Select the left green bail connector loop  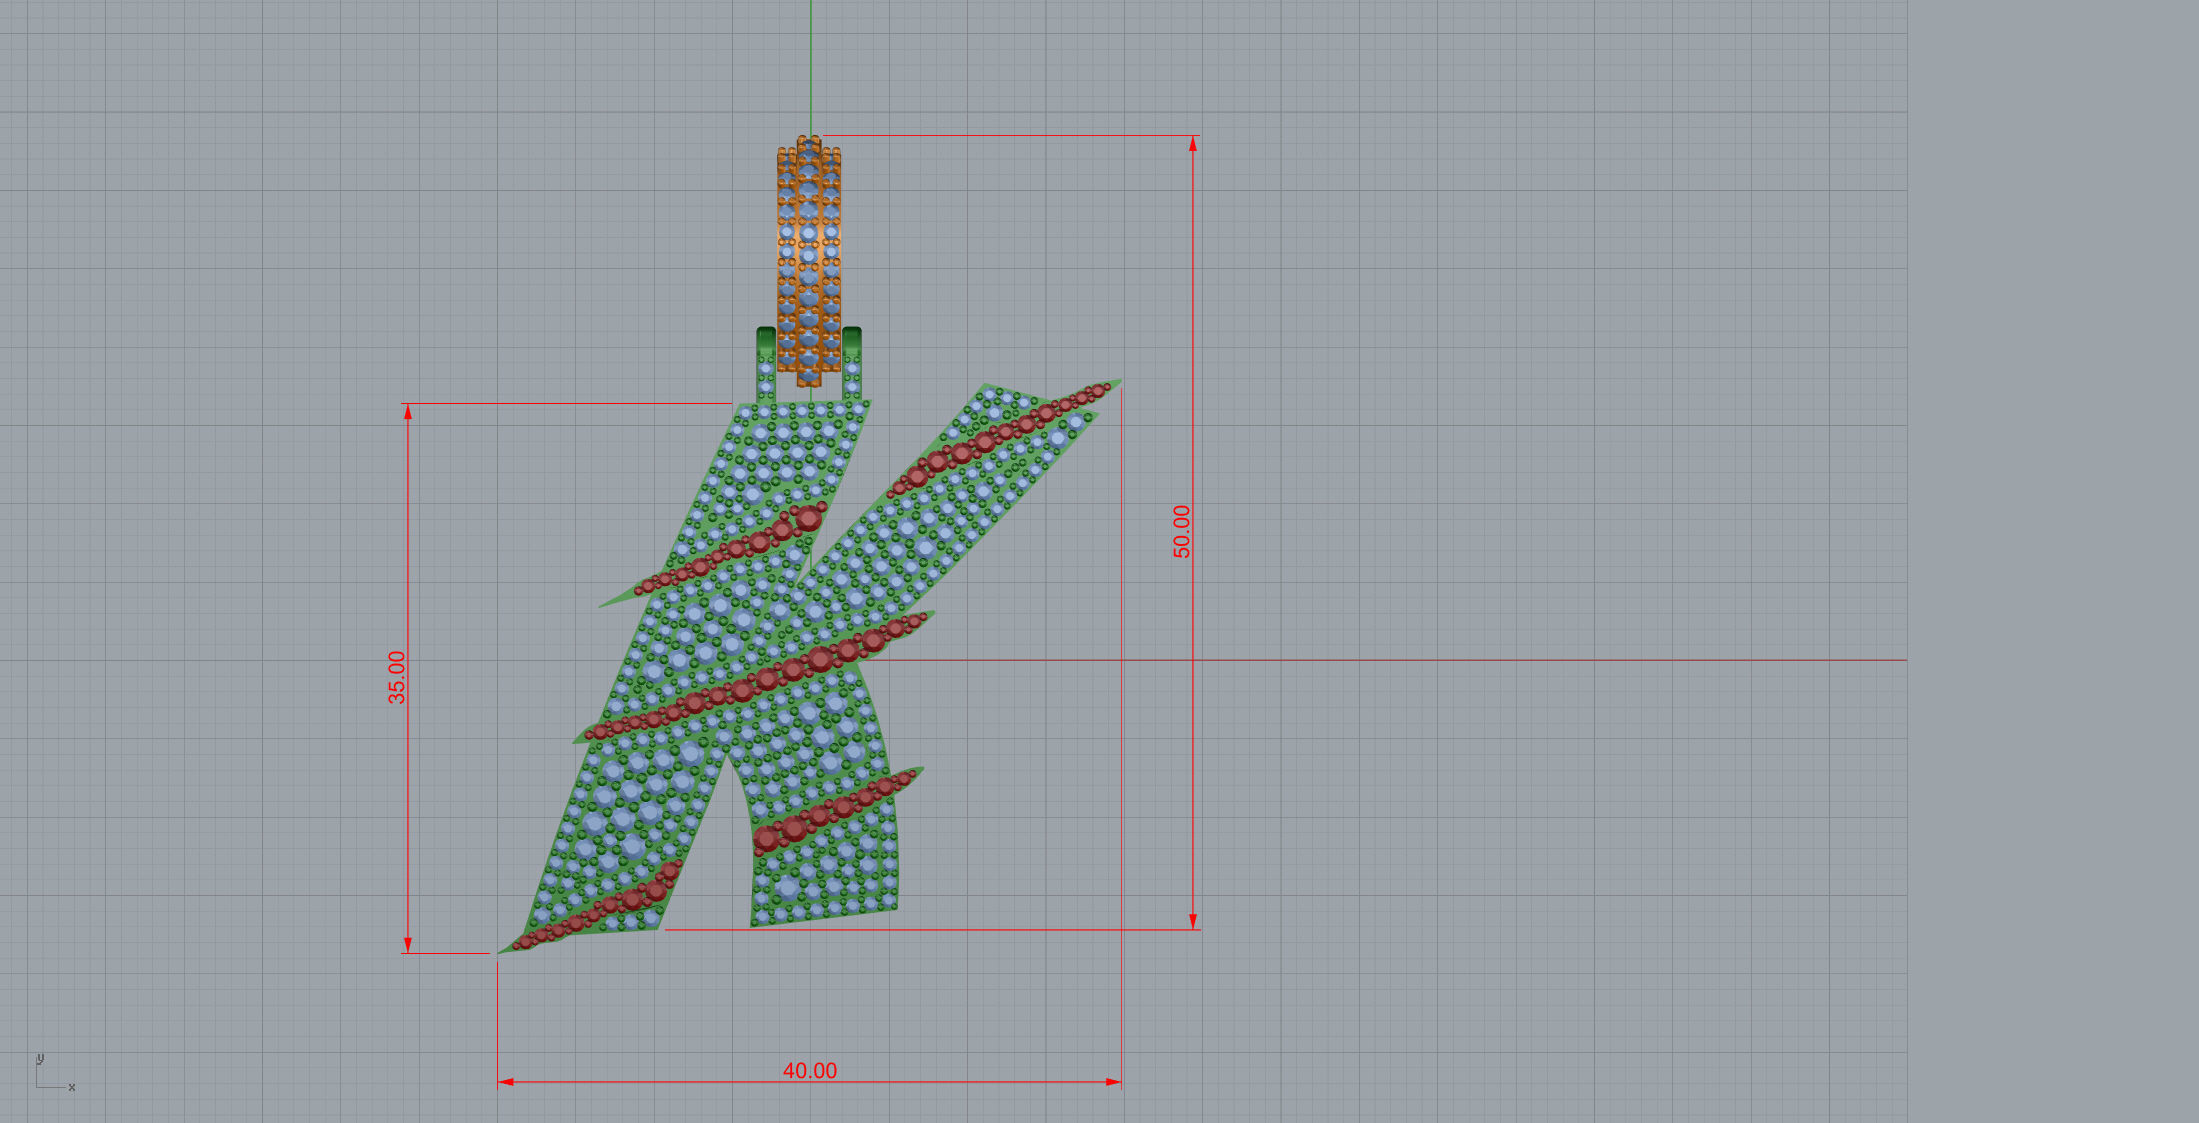(766, 364)
